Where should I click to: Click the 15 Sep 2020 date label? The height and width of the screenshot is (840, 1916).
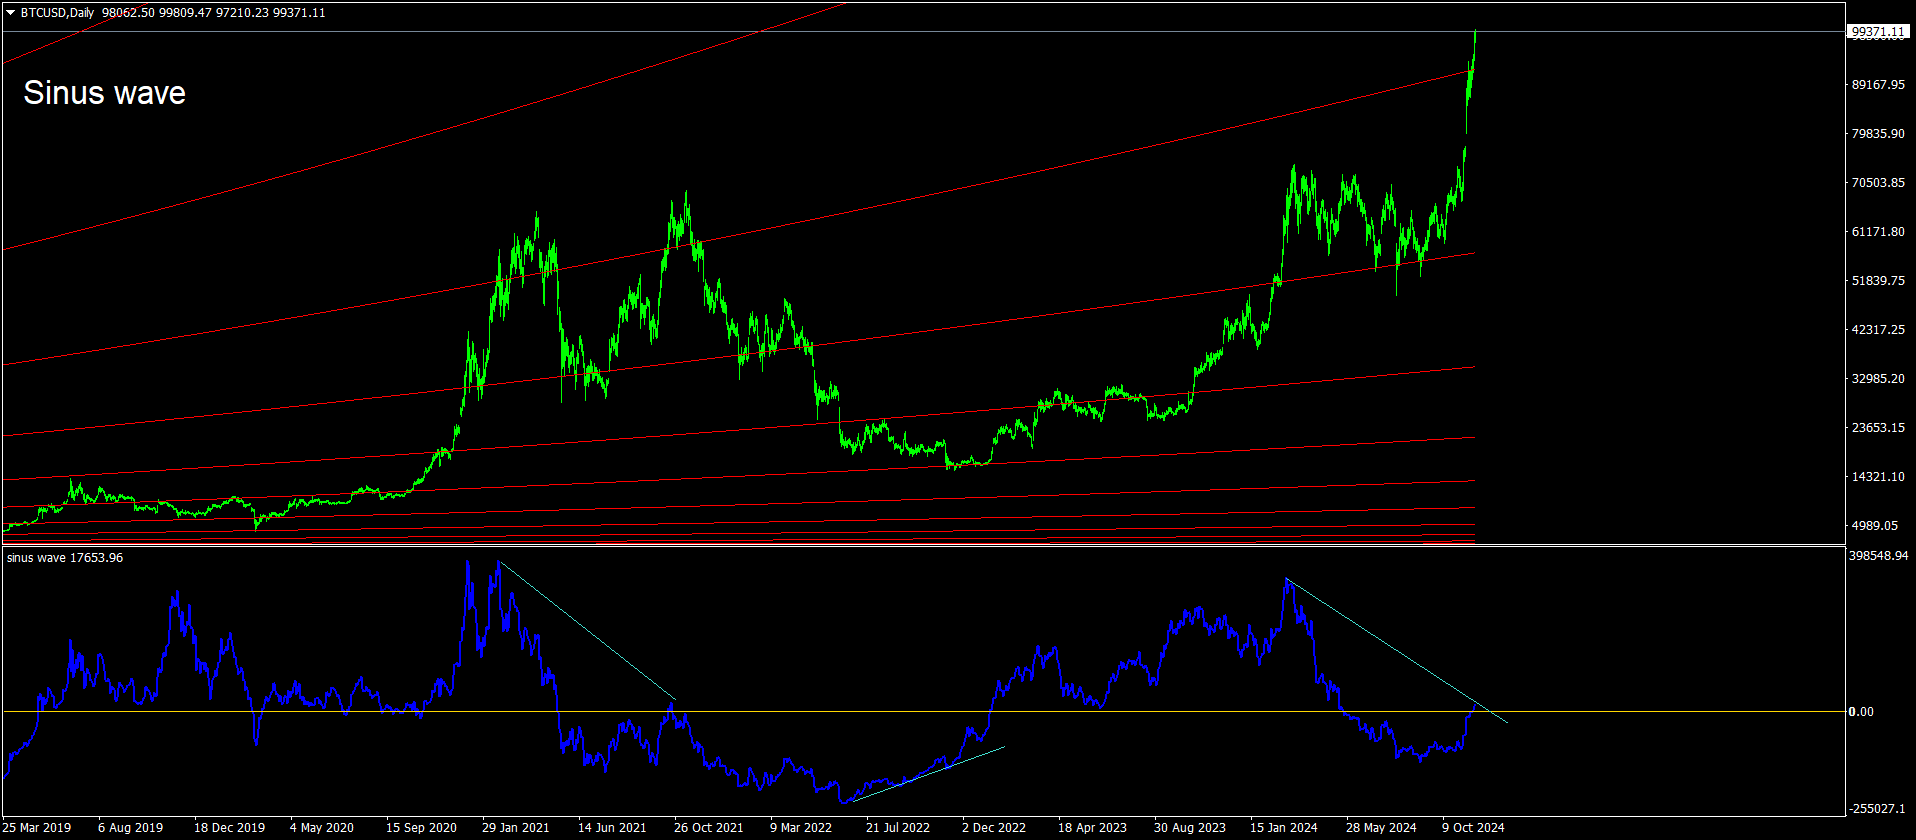pos(421,828)
